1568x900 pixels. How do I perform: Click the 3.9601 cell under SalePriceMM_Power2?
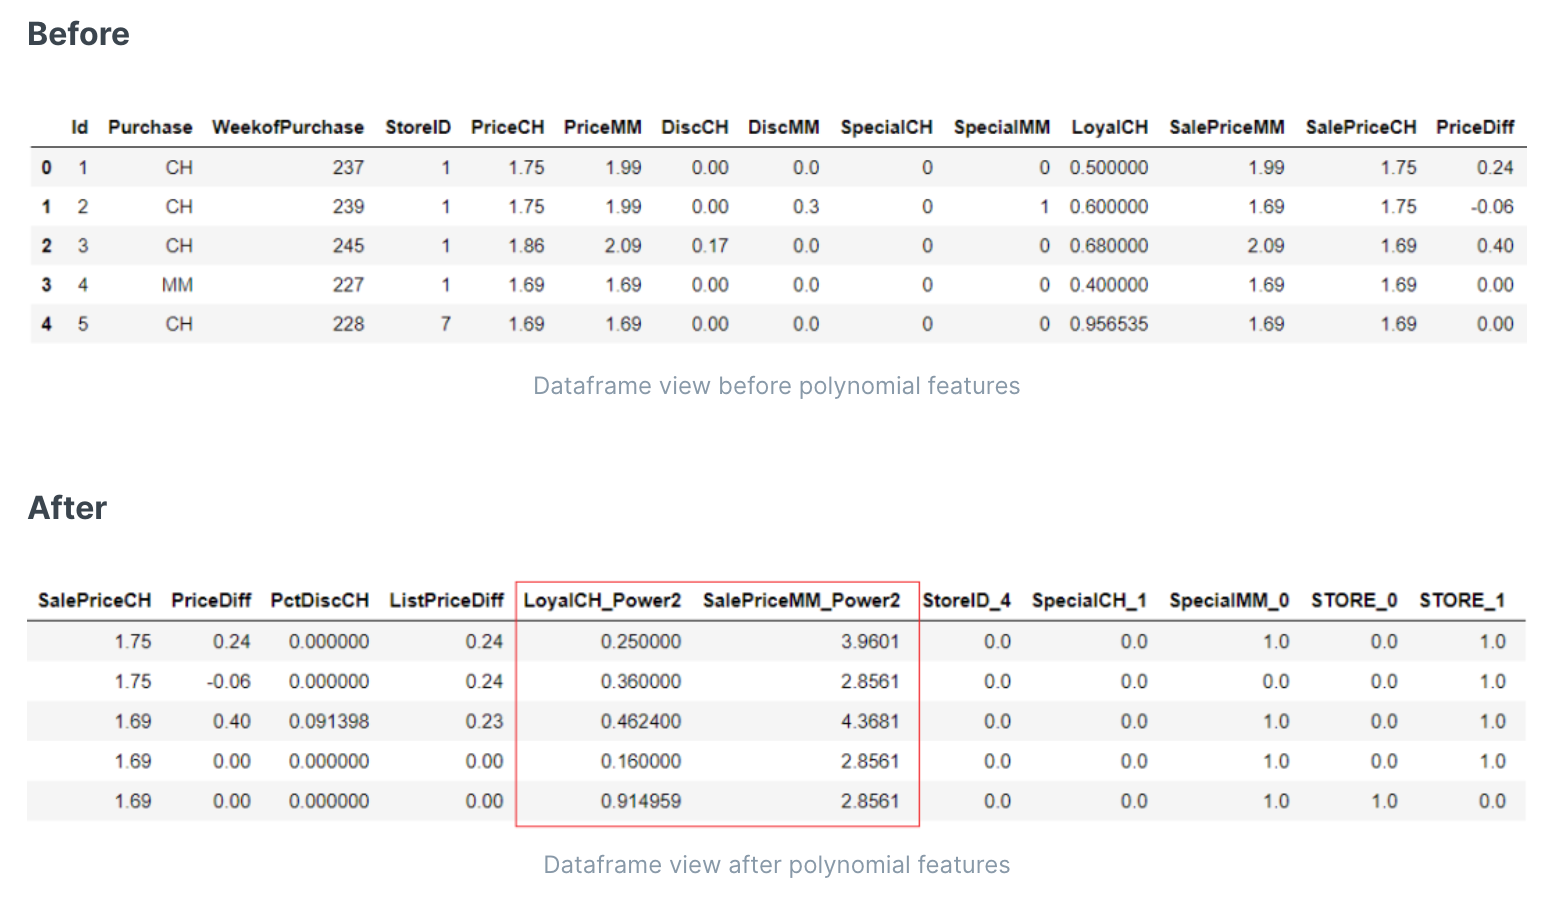[869, 641]
